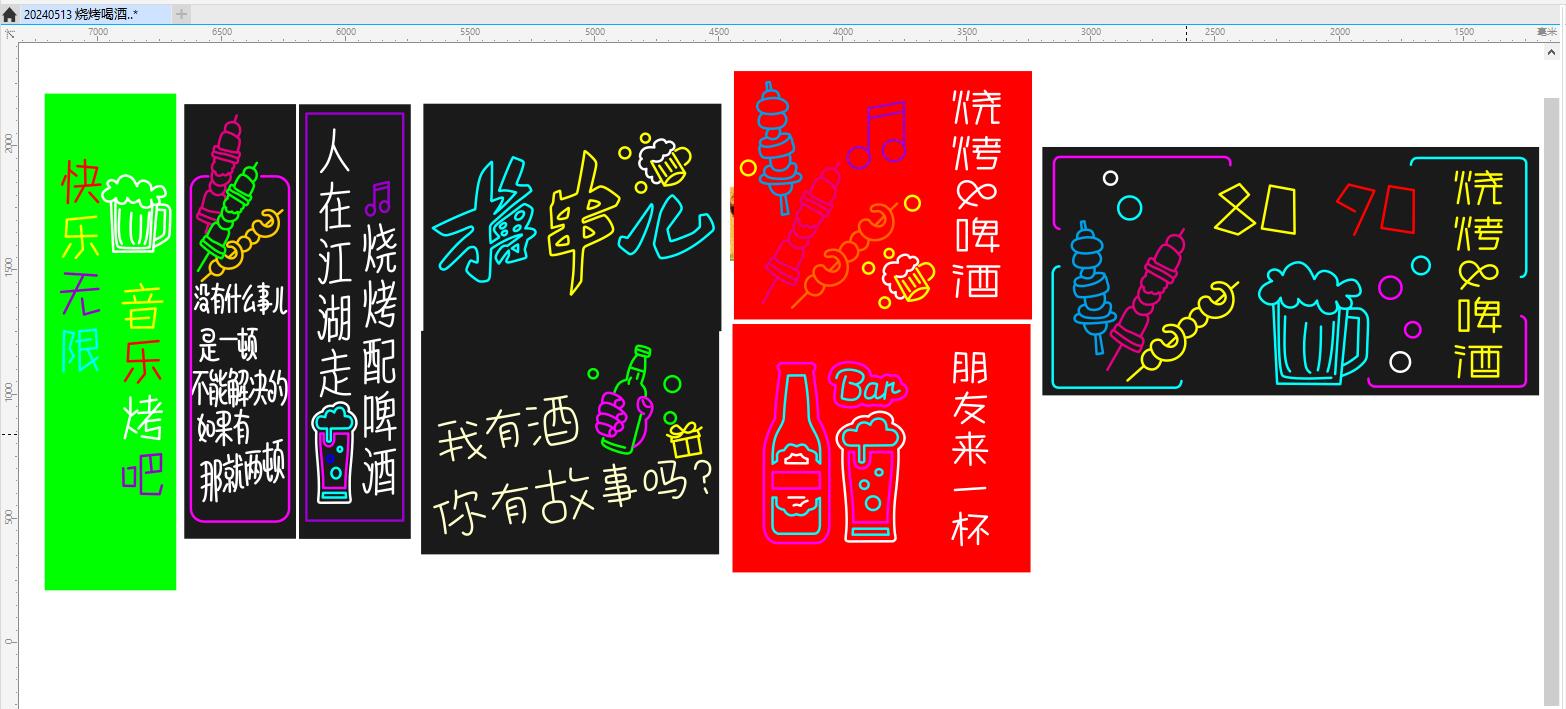Select the large cyan beer mug outline
Screen dimensions: 1566x709
click(x=1313, y=323)
